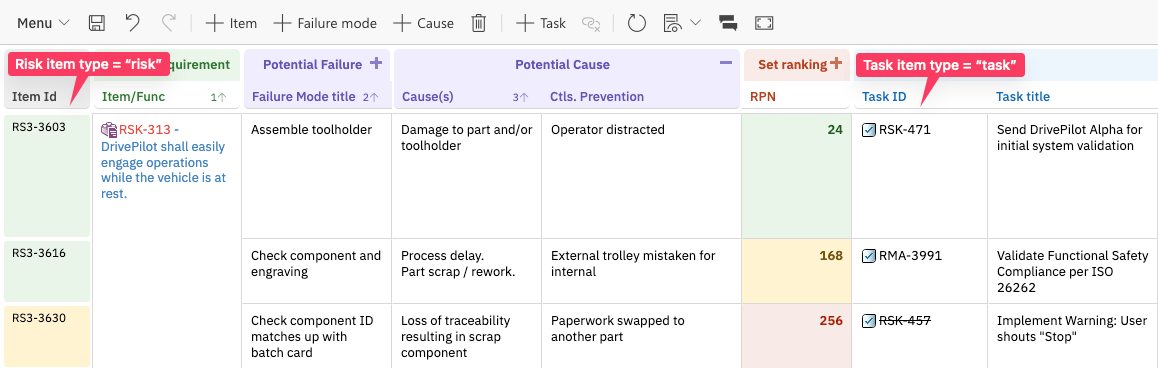Select Item Id cell RS3-3630
The image size is (1158, 368).
click(x=47, y=337)
